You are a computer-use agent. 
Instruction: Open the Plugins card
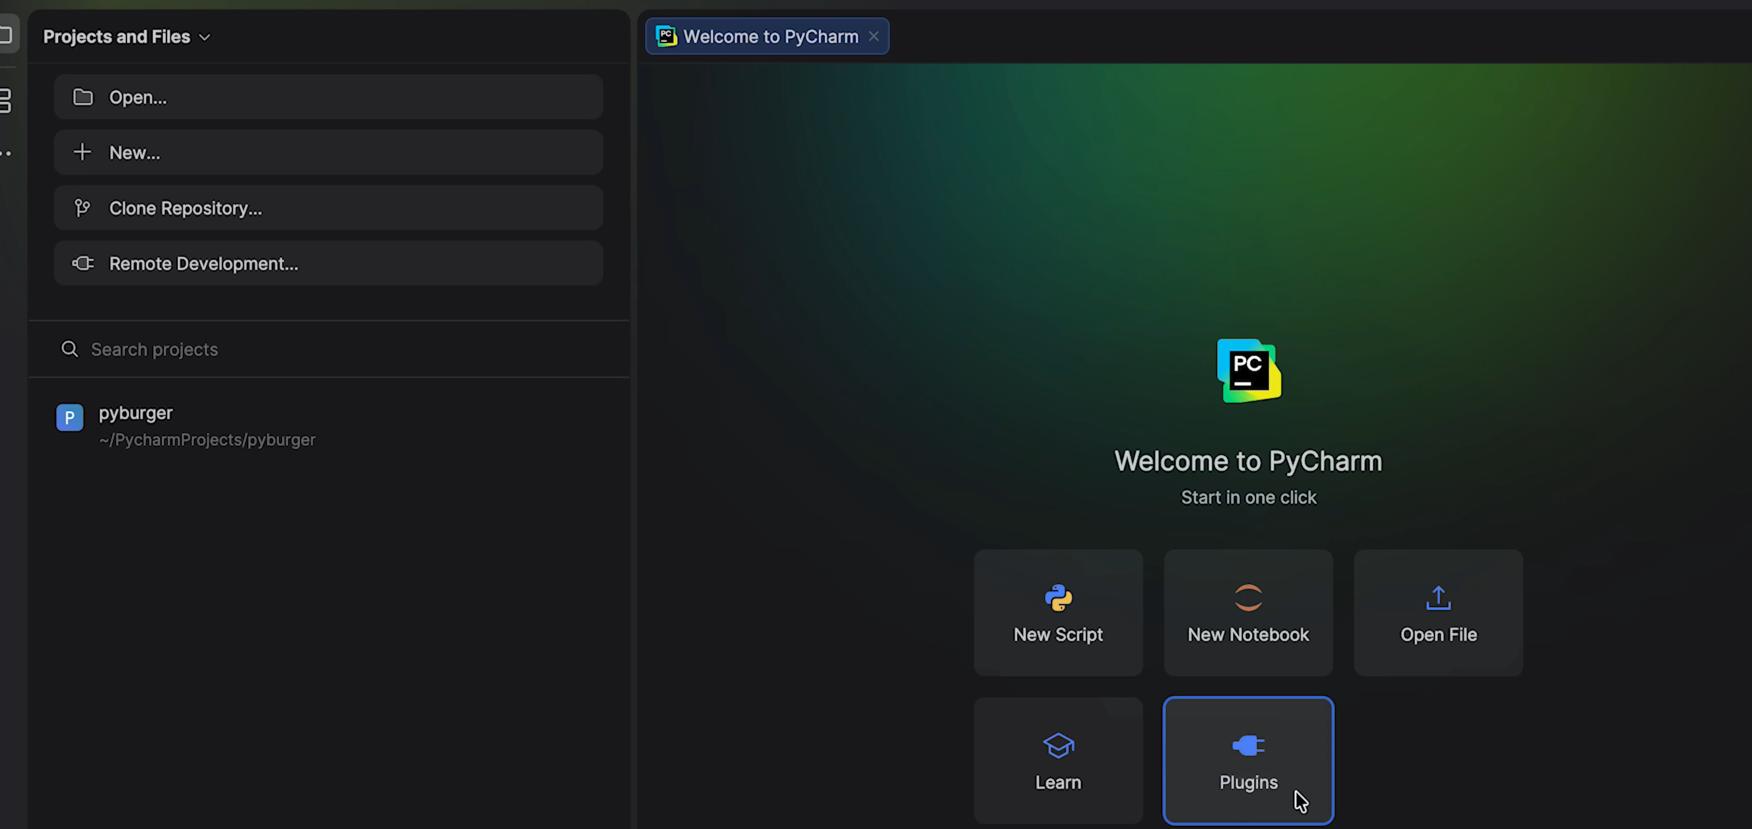coord(1248,761)
